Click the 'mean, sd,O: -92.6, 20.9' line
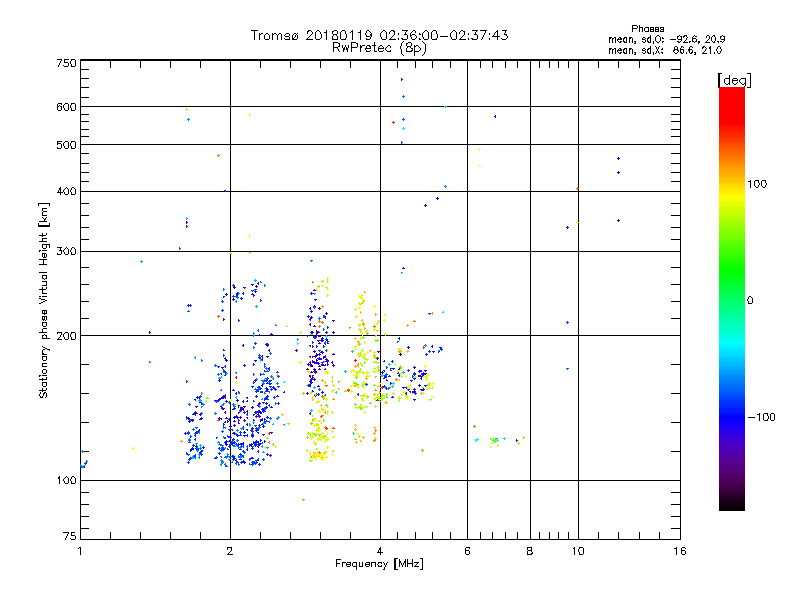The height and width of the screenshot is (600, 800). (666, 39)
